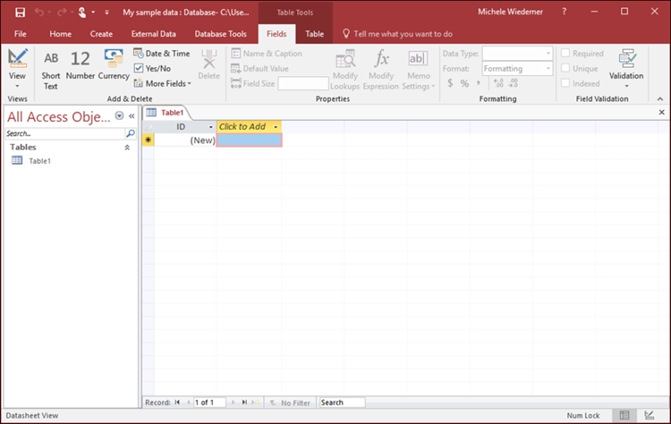Click Decrease Decimals icon
This screenshot has width=671, height=424.
point(513,83)
